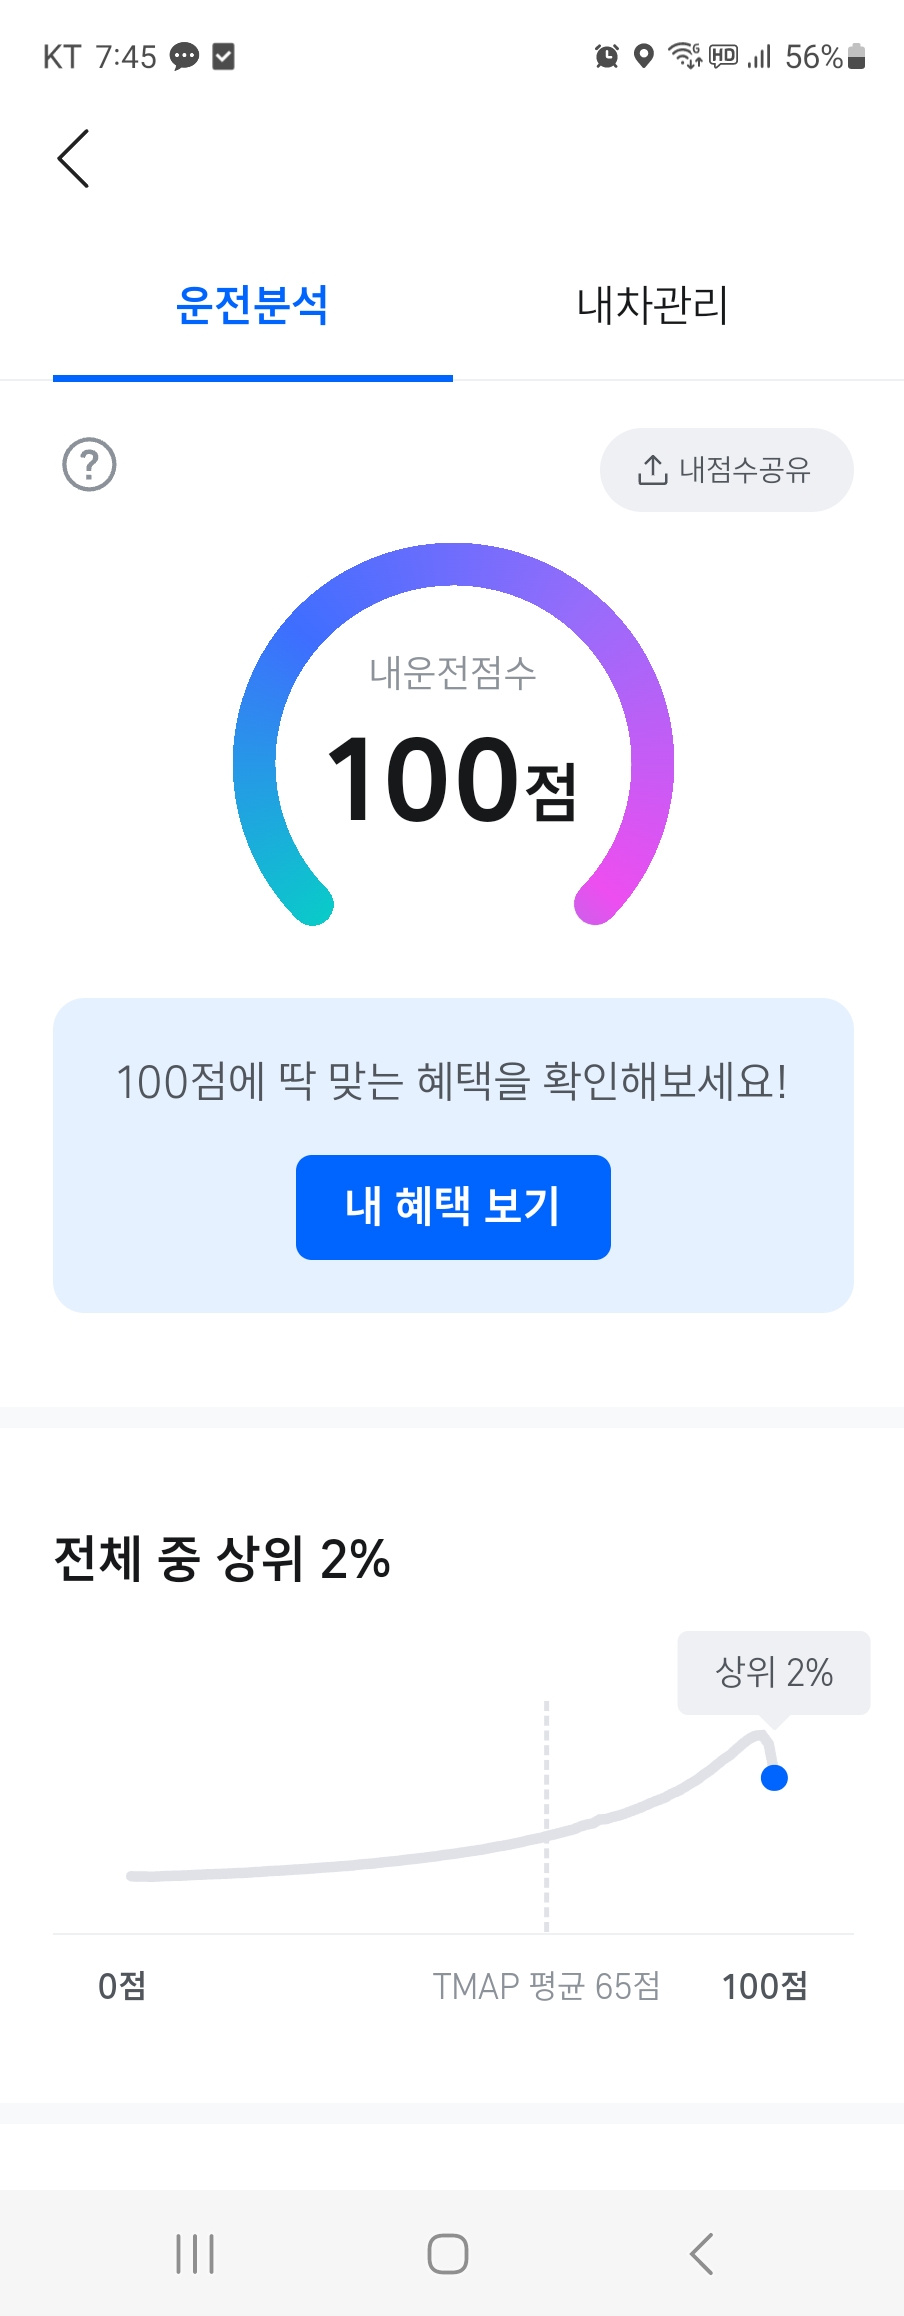Tap the 전체 중 상위 2% heading

222,1559
